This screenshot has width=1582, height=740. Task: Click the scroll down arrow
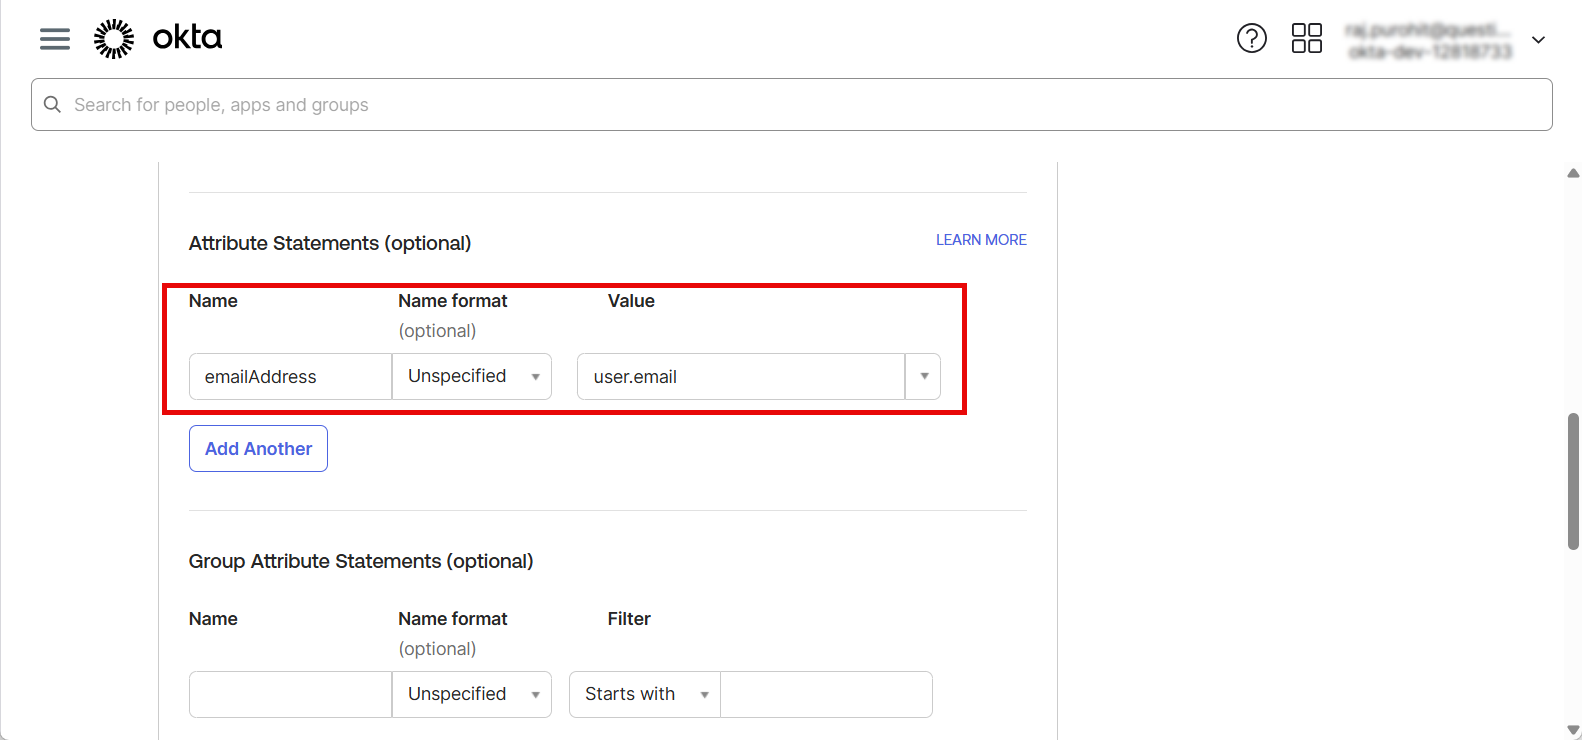click(1573, 730)
